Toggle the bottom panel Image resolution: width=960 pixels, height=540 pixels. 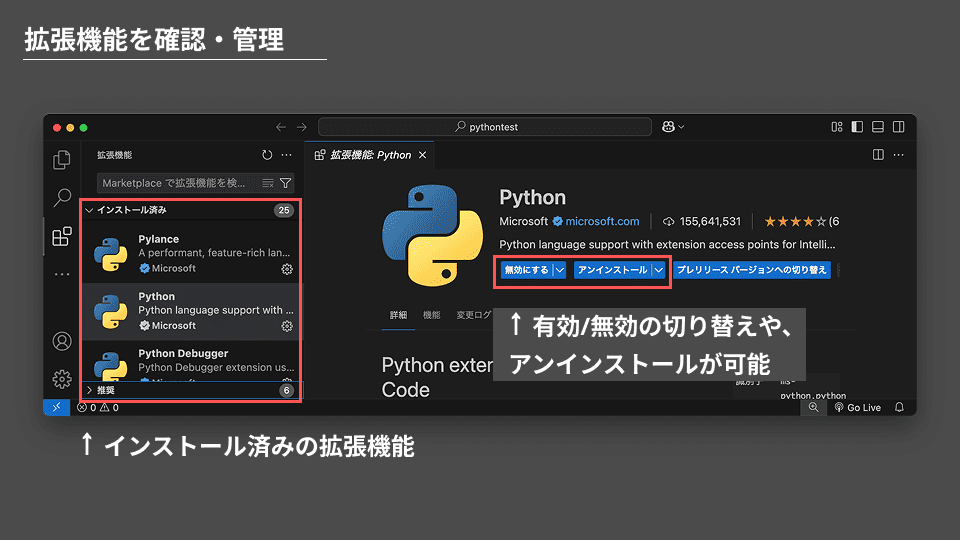click(878, 127)
